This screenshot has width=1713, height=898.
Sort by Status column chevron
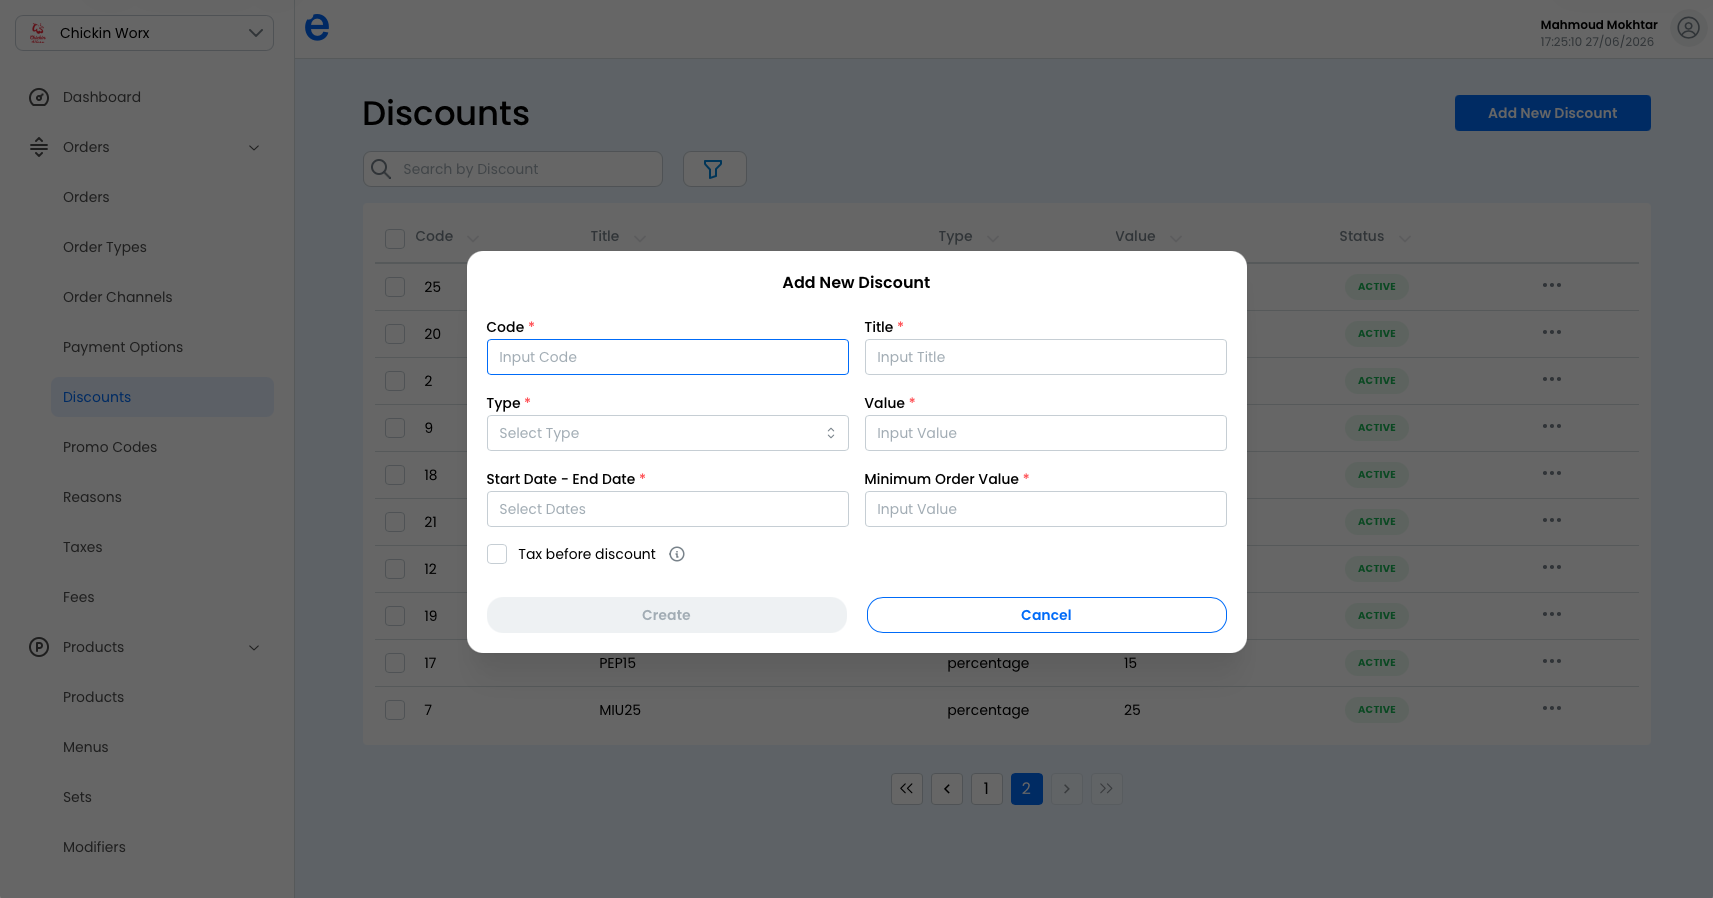1405,238
